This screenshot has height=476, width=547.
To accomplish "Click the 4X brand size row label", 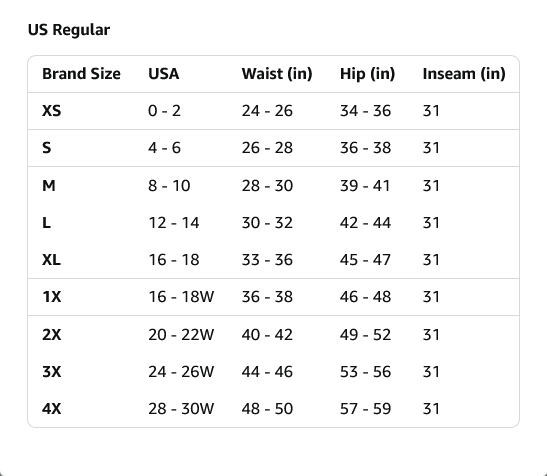I will 52,409.
